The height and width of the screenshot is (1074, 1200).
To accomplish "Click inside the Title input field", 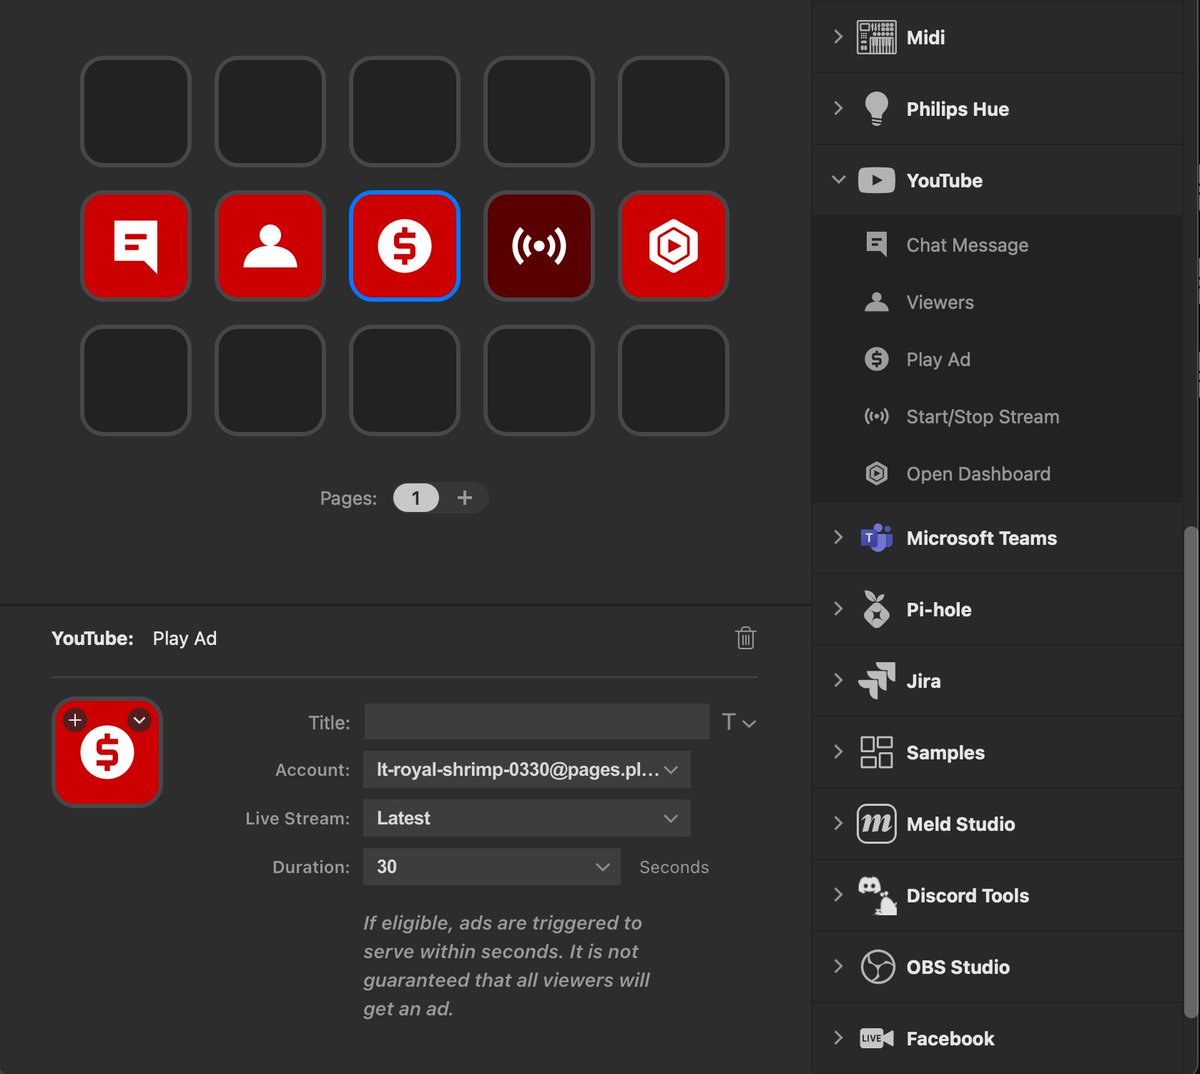I will pyautogui.click(x=537, y=722).
